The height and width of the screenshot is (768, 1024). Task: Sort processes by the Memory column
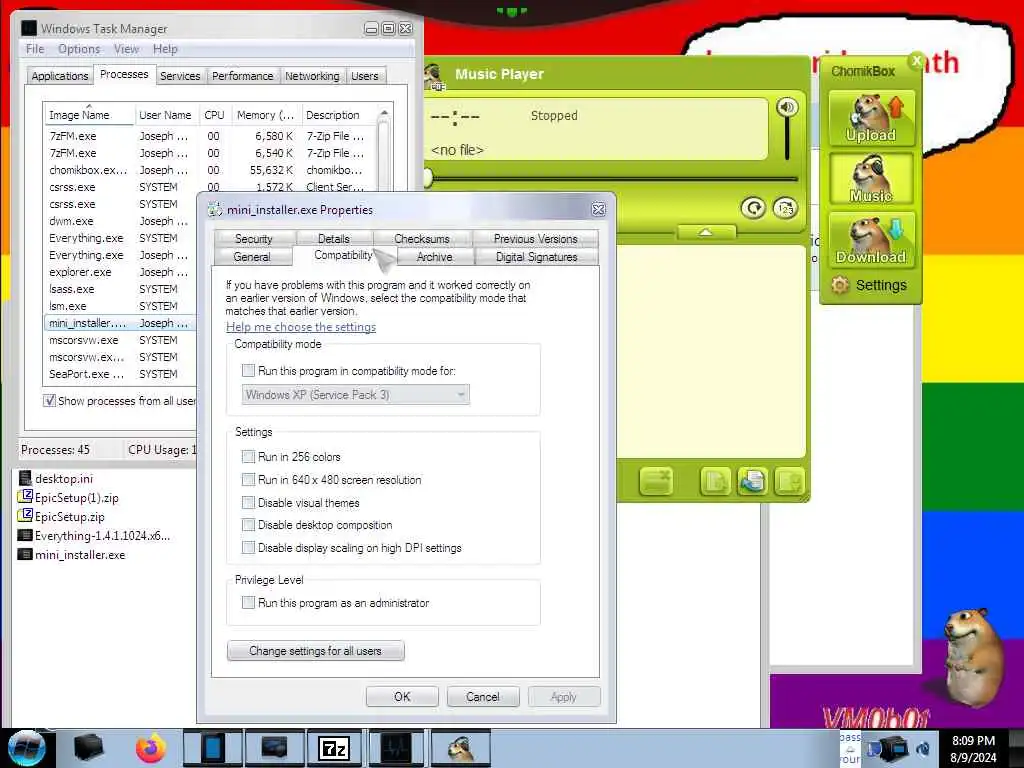click(x=266, y=115)
